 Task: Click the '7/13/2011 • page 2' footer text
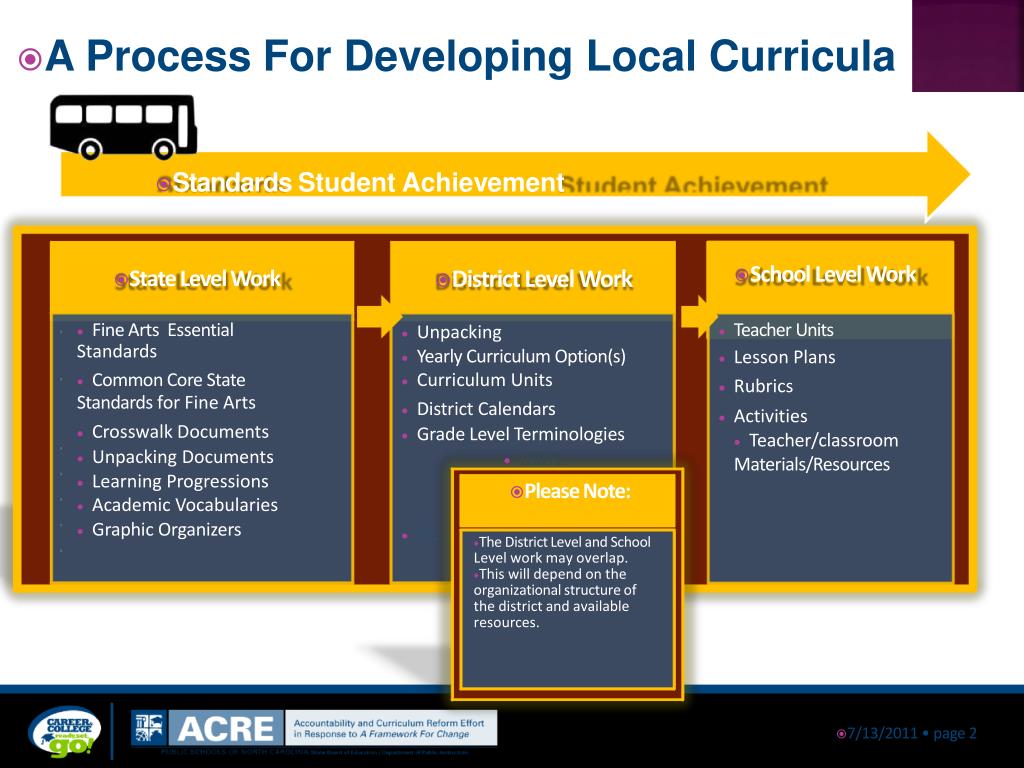pos(906,732)
